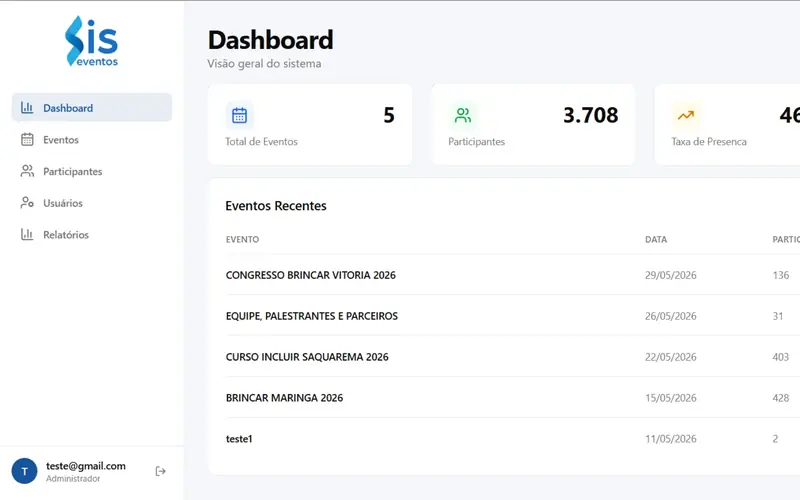Click the EVENTO column header

point(242,239)
